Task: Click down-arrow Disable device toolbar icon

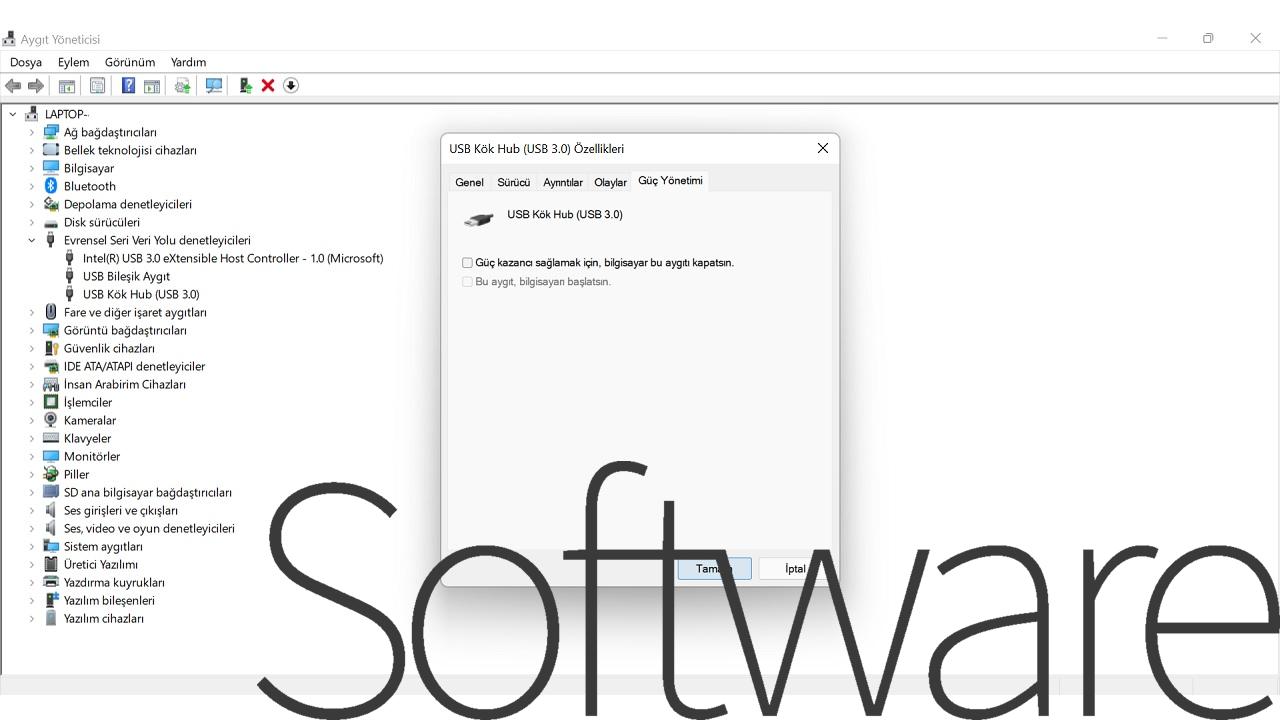Action: click(x=291, y=86)
